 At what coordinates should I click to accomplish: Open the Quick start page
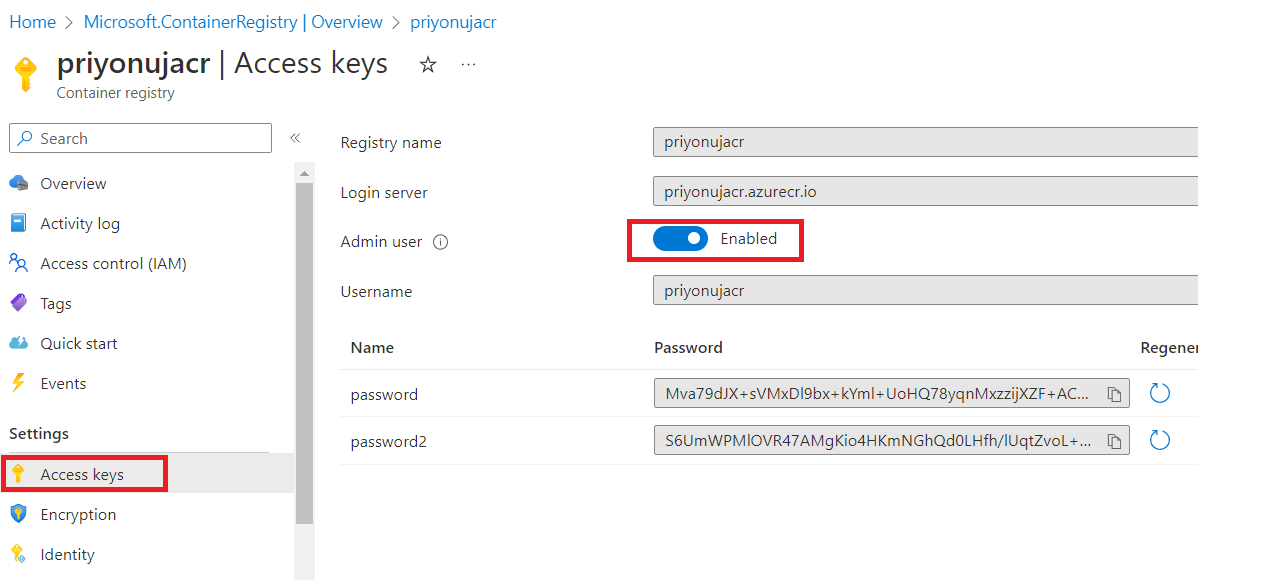tap(79, 344)
